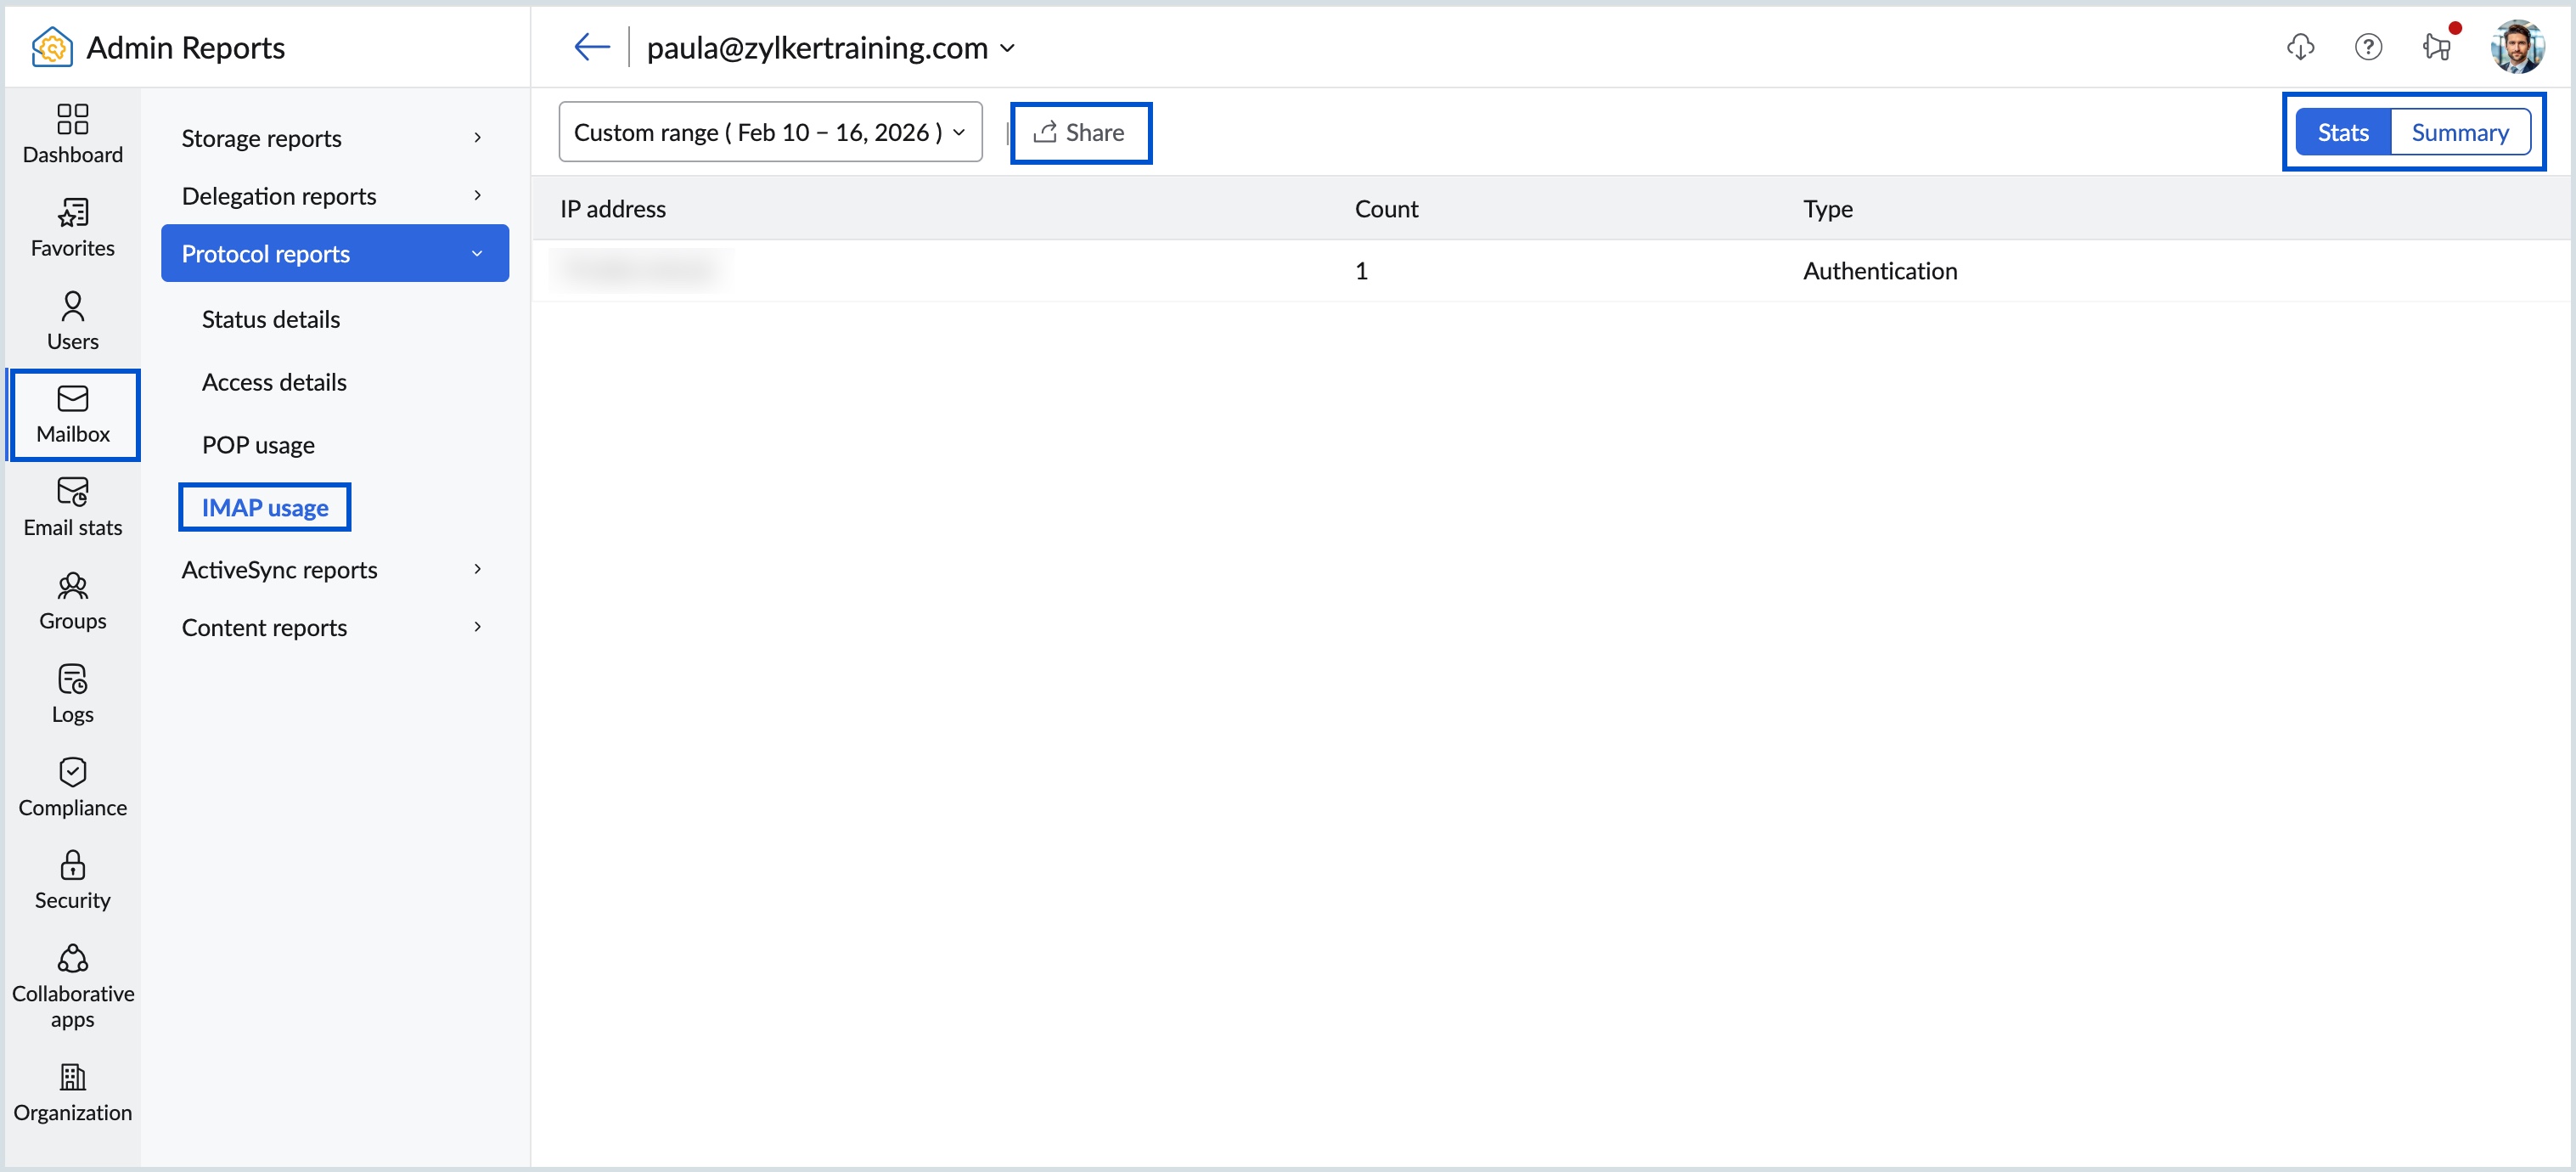Open the Groups reports section
This screenshot has height=1172, width=2576.
pos(71,600)
